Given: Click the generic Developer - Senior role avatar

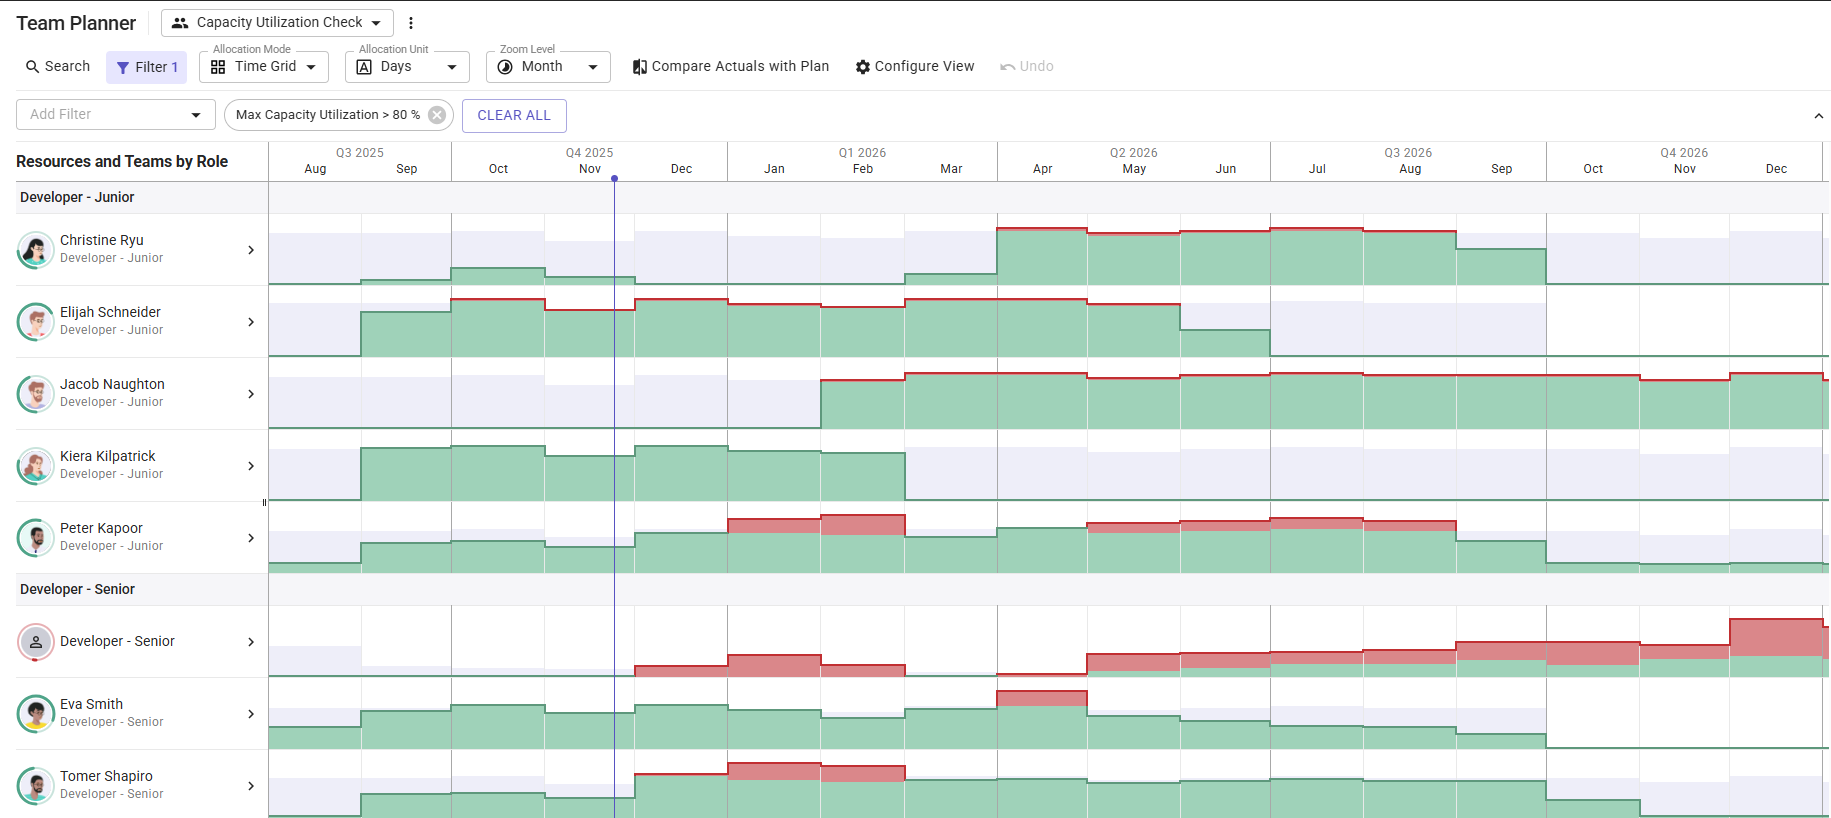Looking at the screenshot, I should point(36,642).
